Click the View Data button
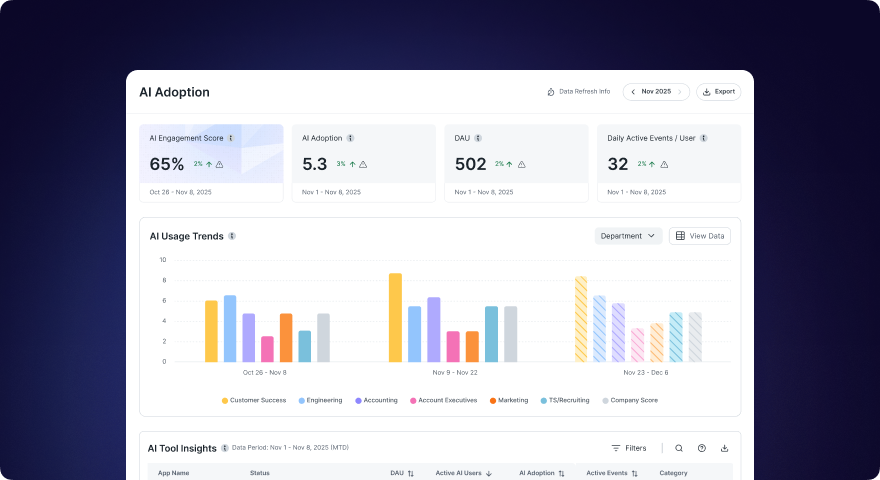 point(700,236)
